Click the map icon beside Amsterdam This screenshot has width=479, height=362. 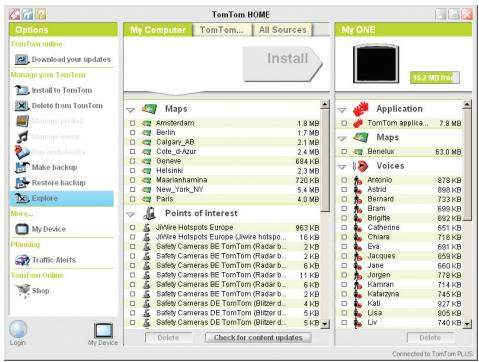point(146,123)
